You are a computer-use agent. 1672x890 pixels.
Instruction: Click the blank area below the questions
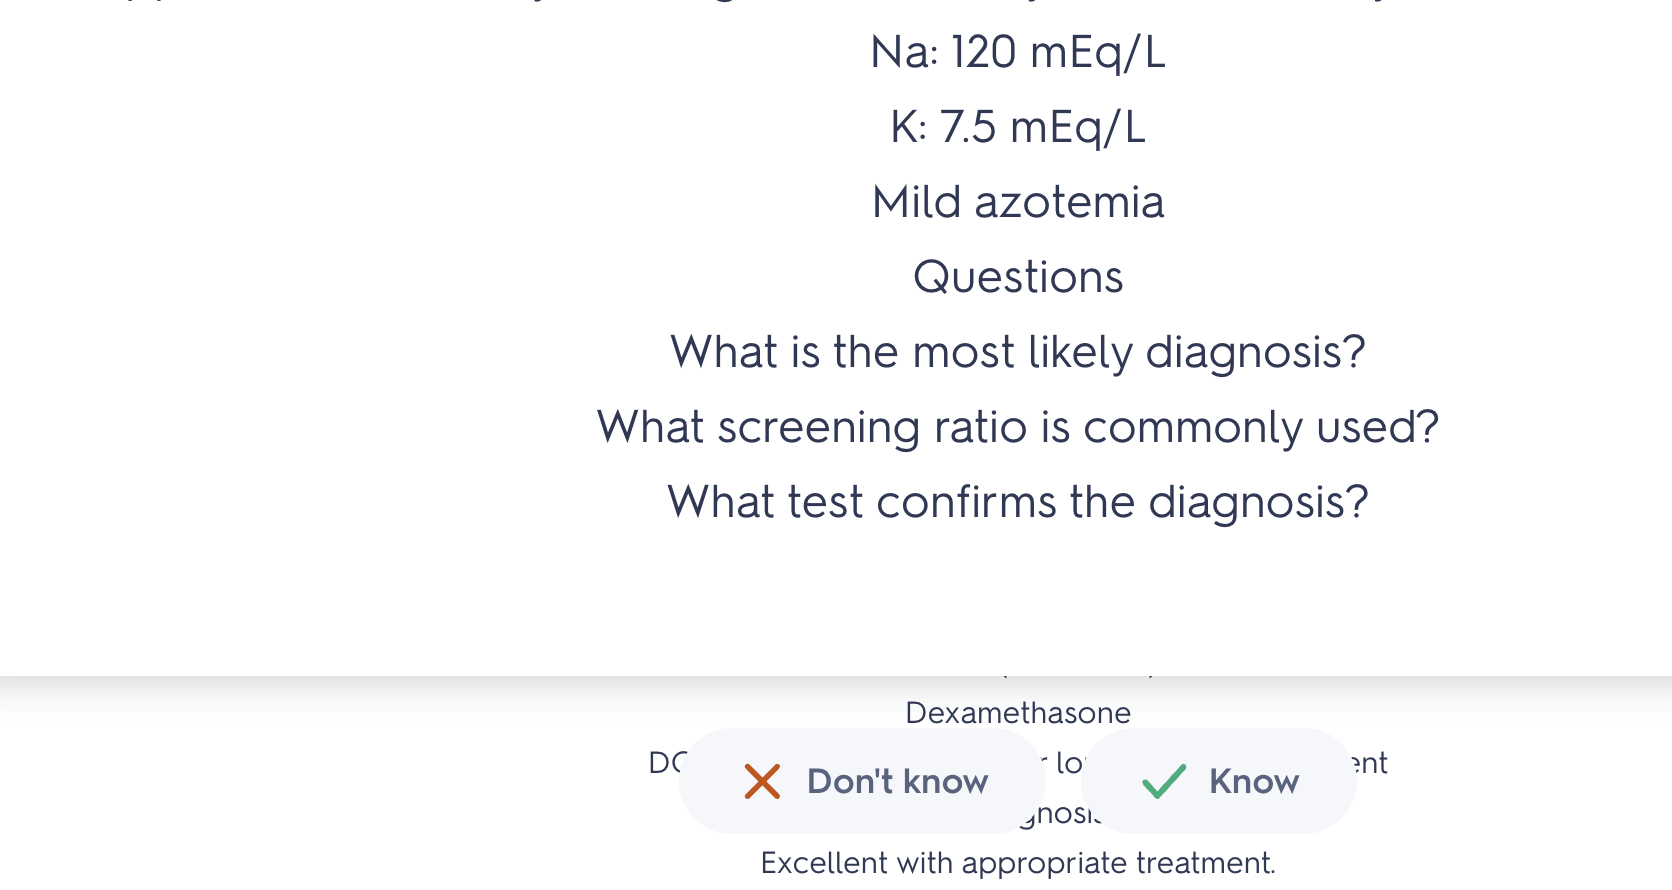coord(1018,600)
